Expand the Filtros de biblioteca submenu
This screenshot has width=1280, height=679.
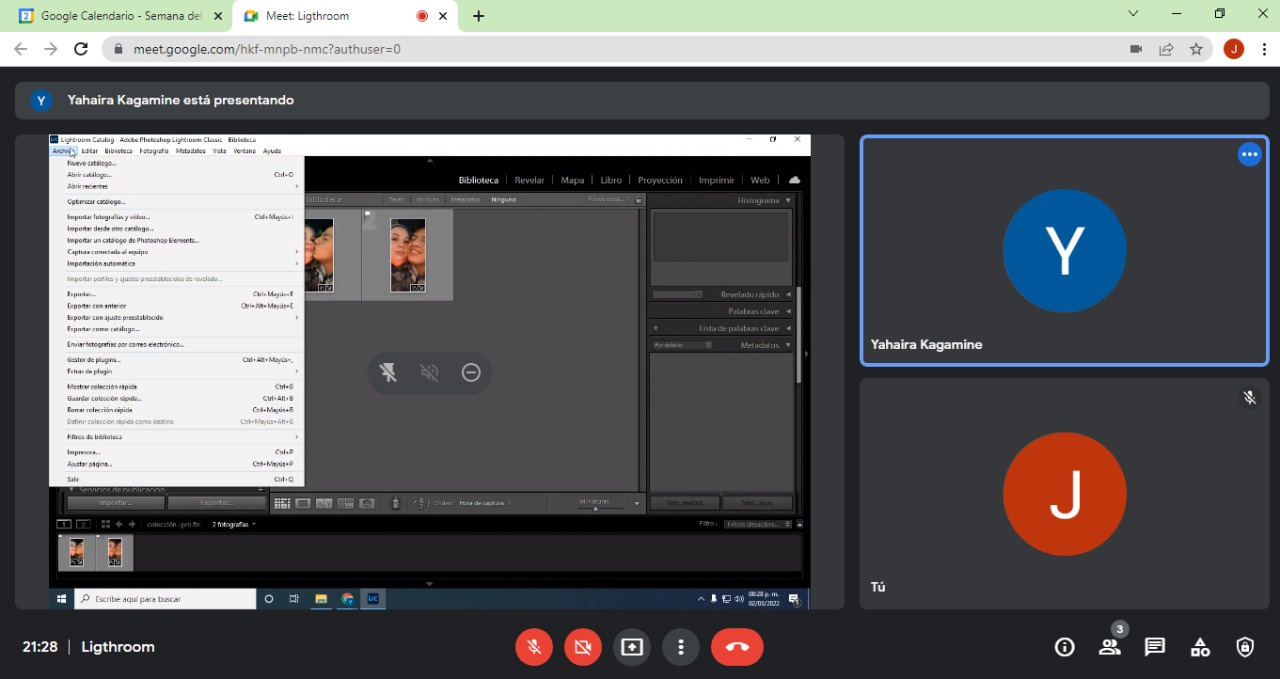(177, 437)
